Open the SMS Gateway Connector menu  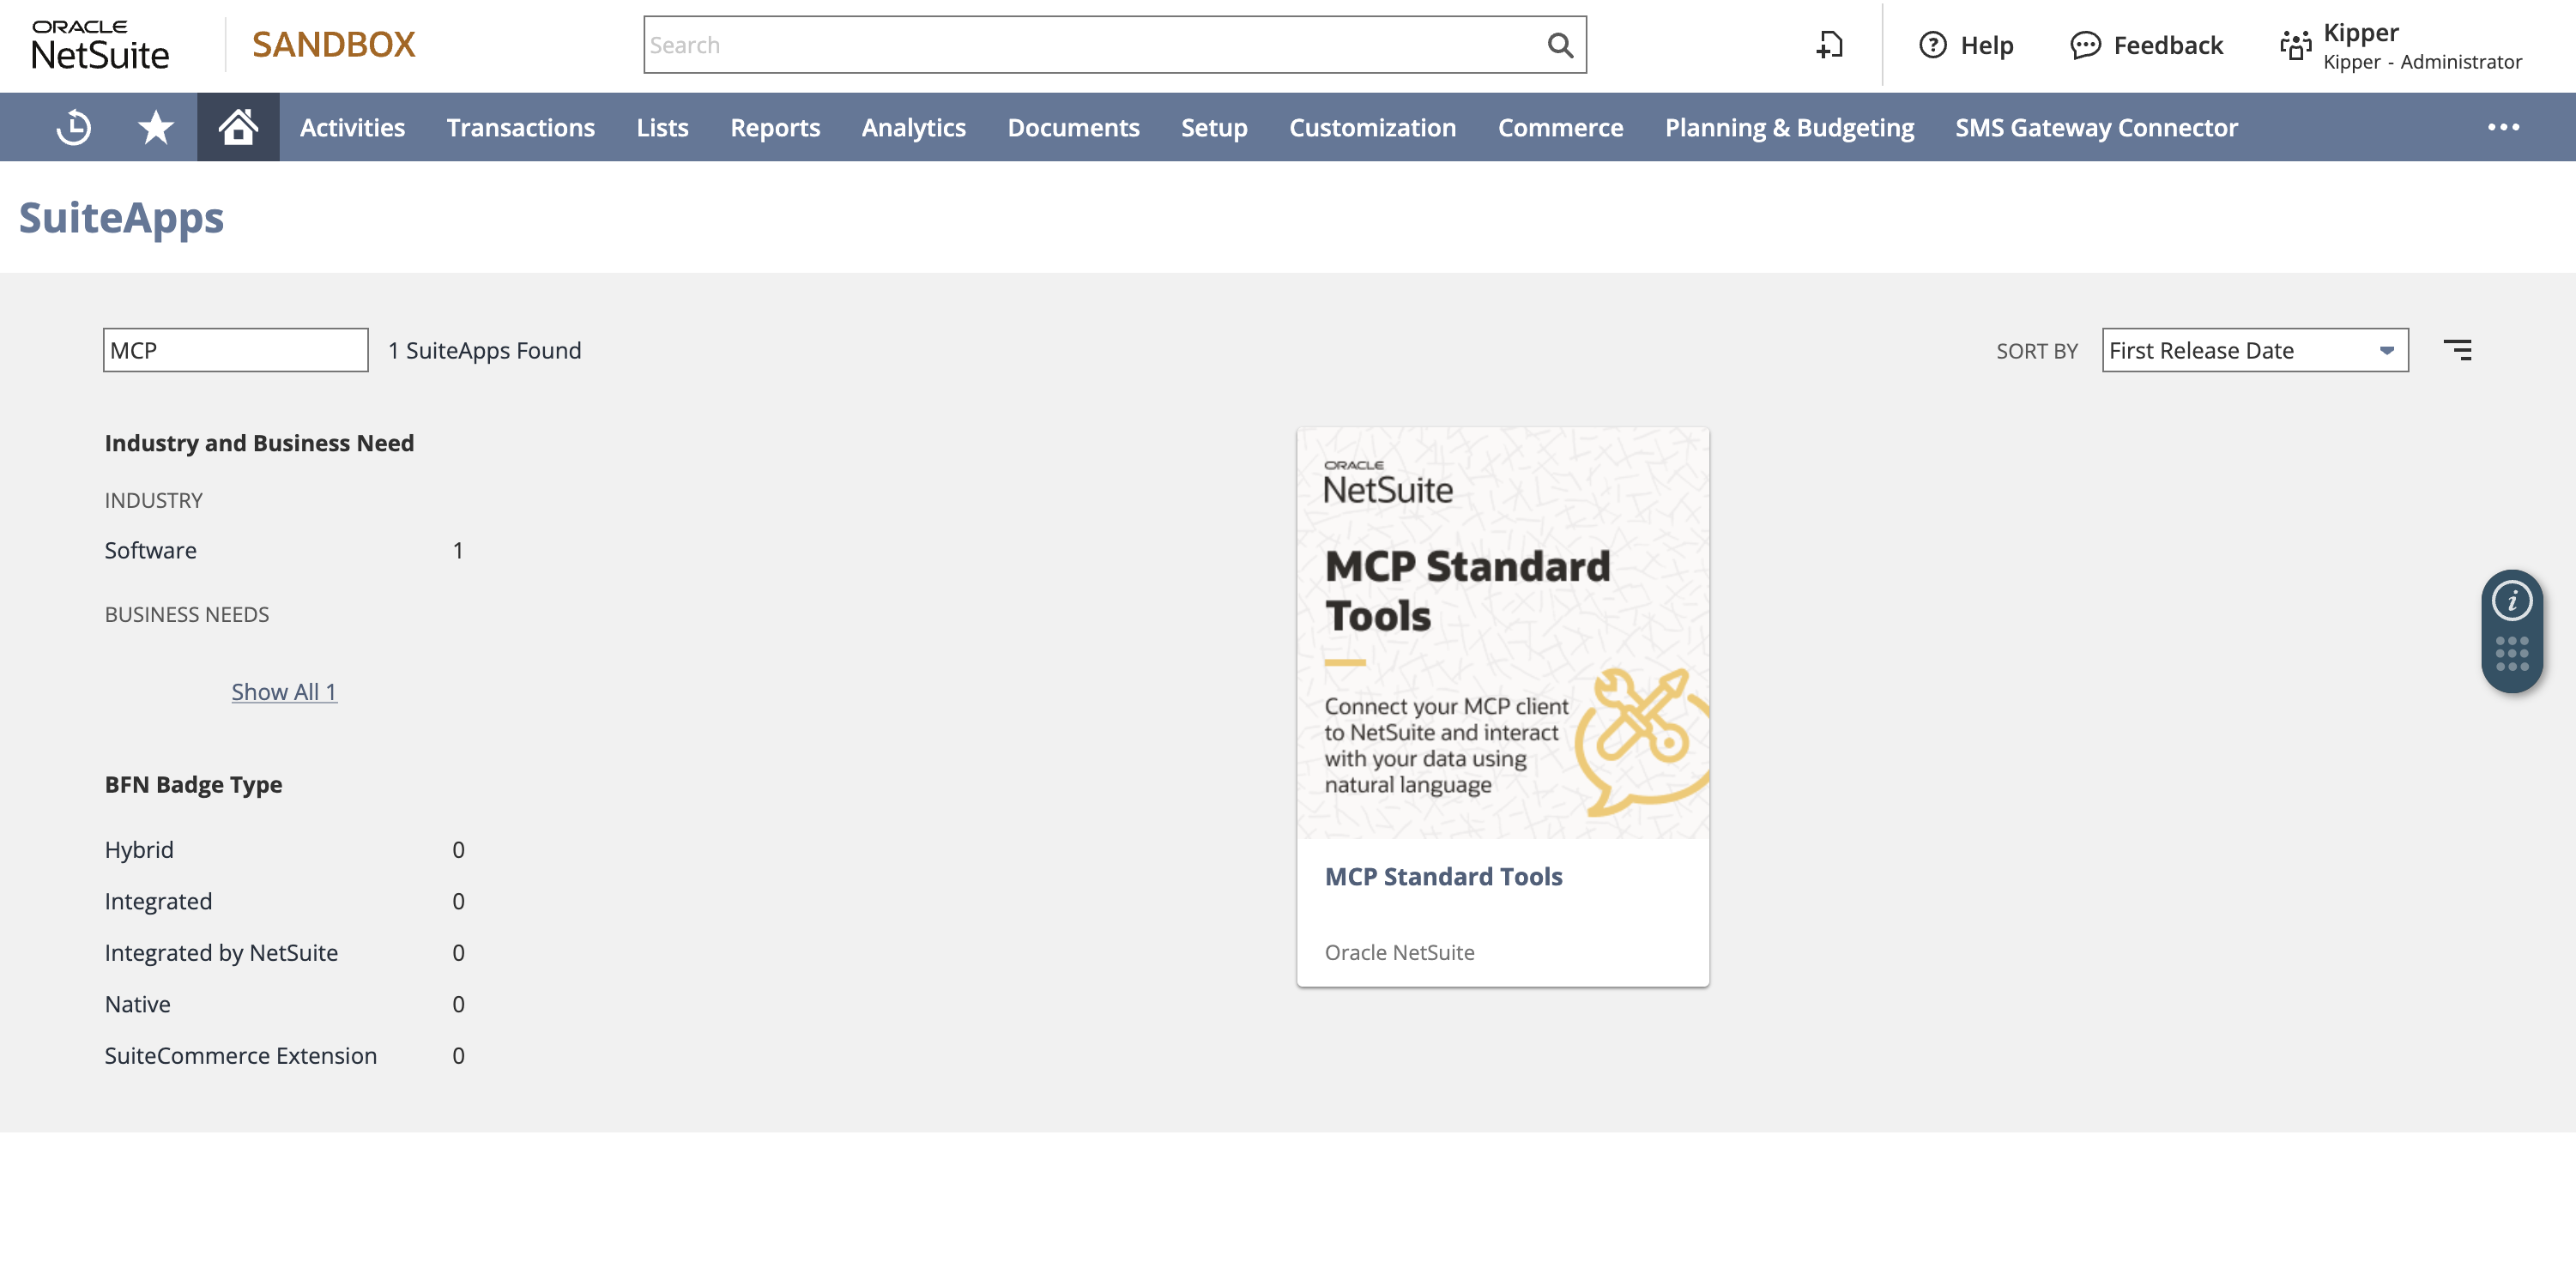click(x=2096, y=128)
